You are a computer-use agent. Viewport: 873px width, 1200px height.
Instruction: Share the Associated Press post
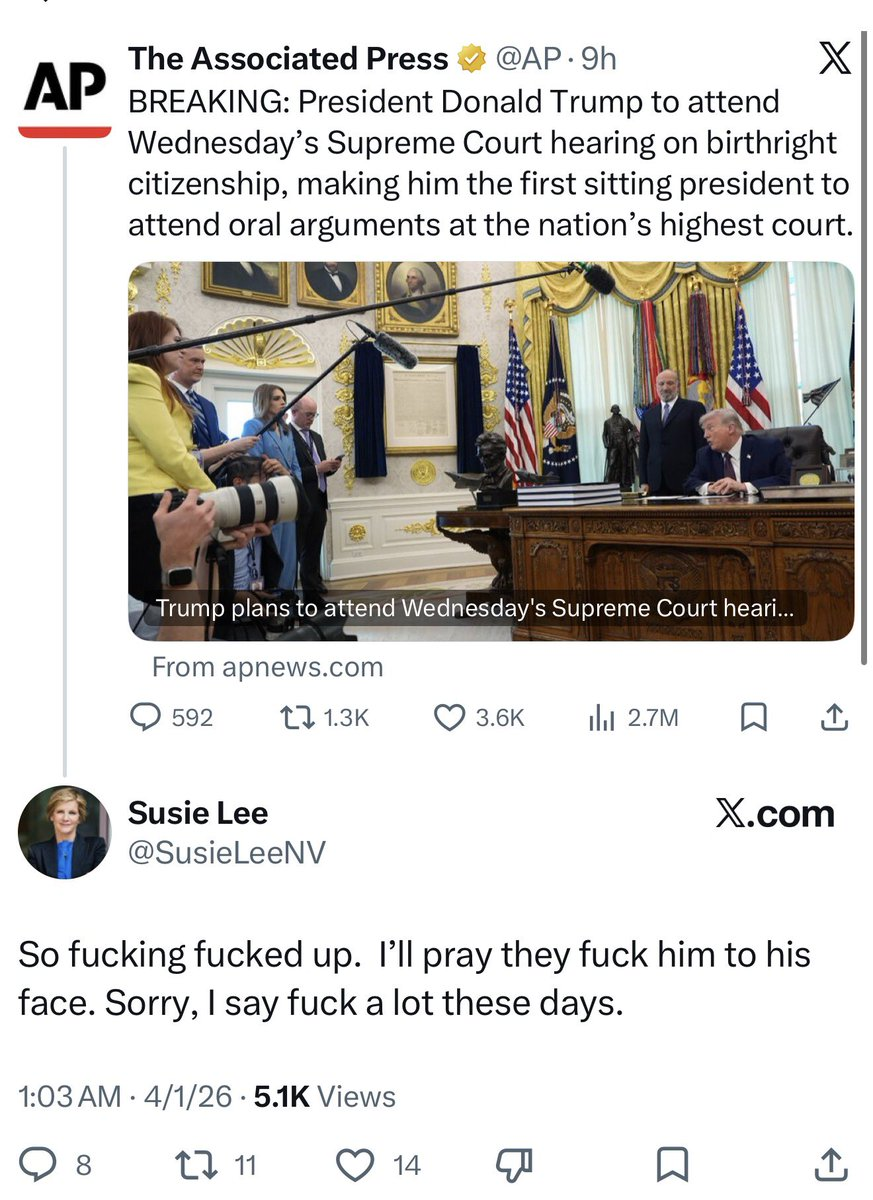pos(836,717)
